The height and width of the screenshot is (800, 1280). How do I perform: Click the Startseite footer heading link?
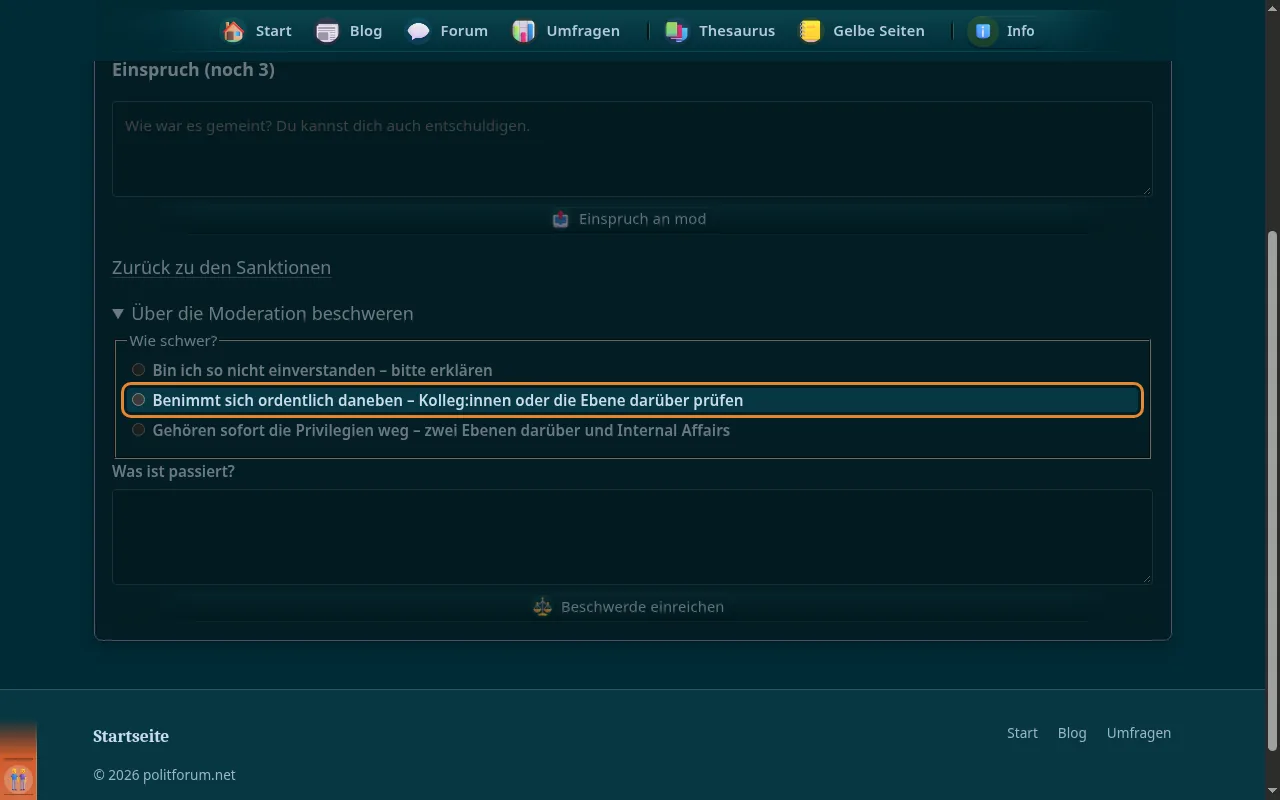131,736
